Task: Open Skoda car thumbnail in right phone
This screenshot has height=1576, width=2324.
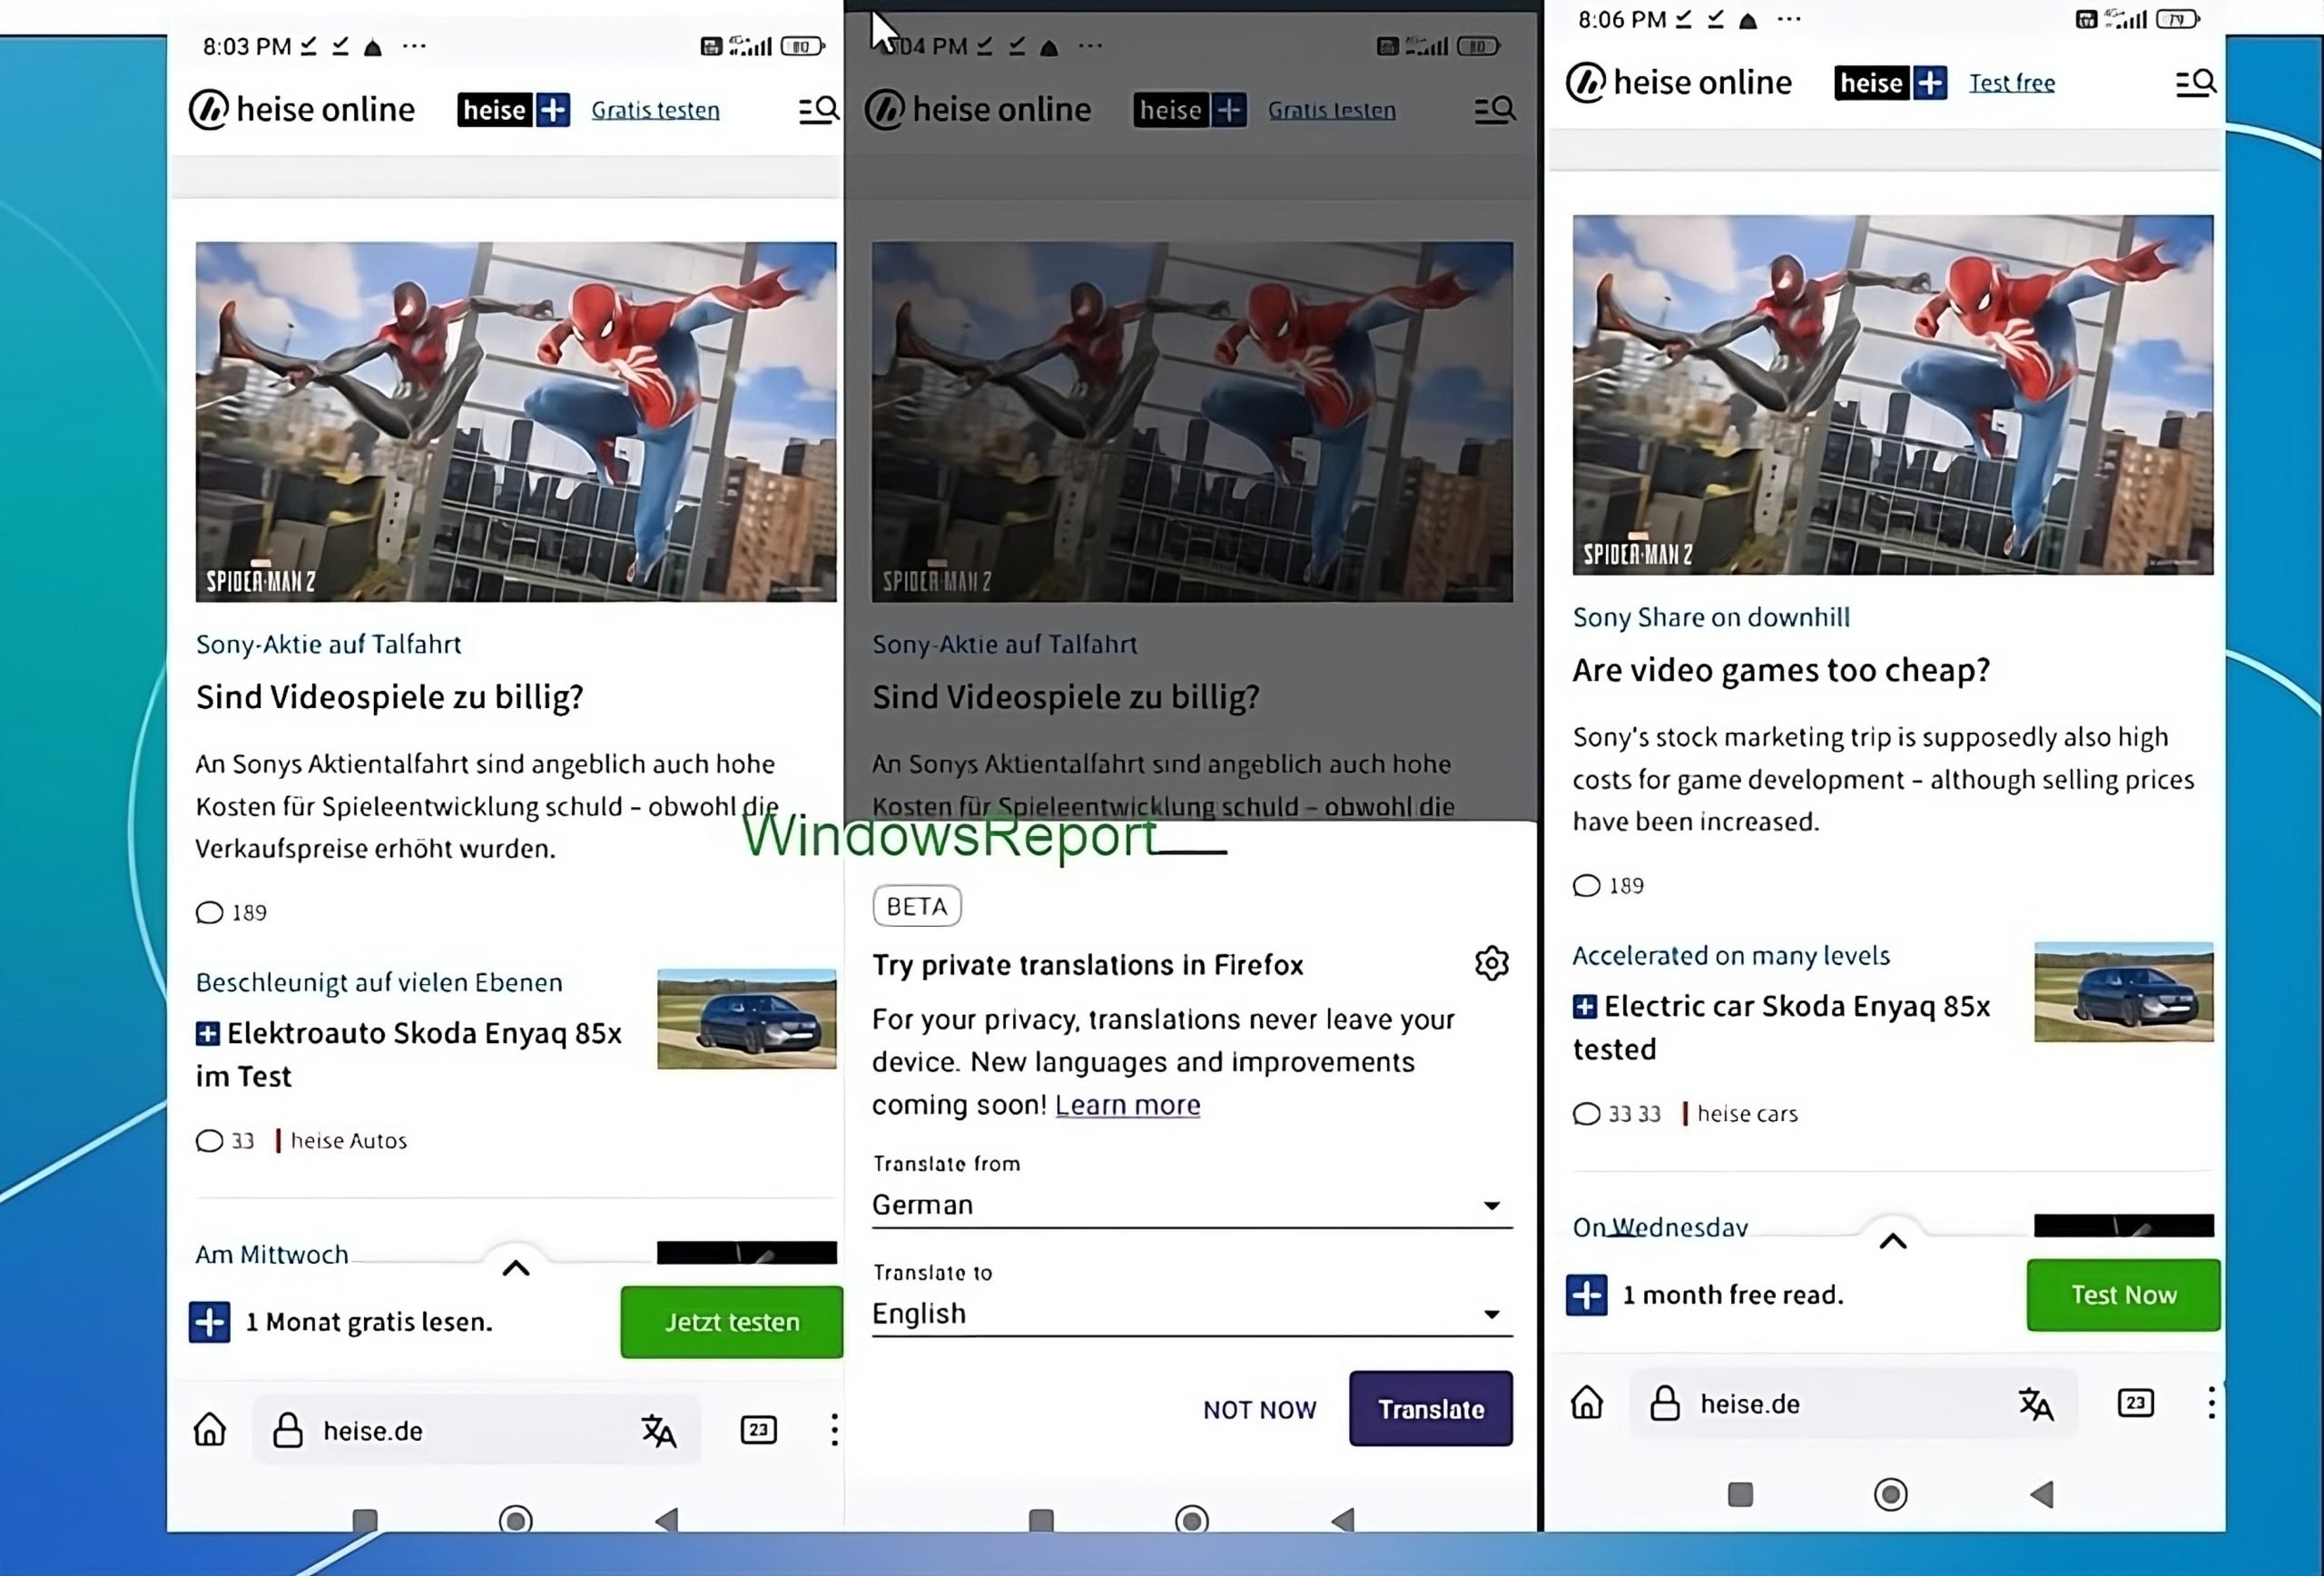Action: pos(2123,991)
